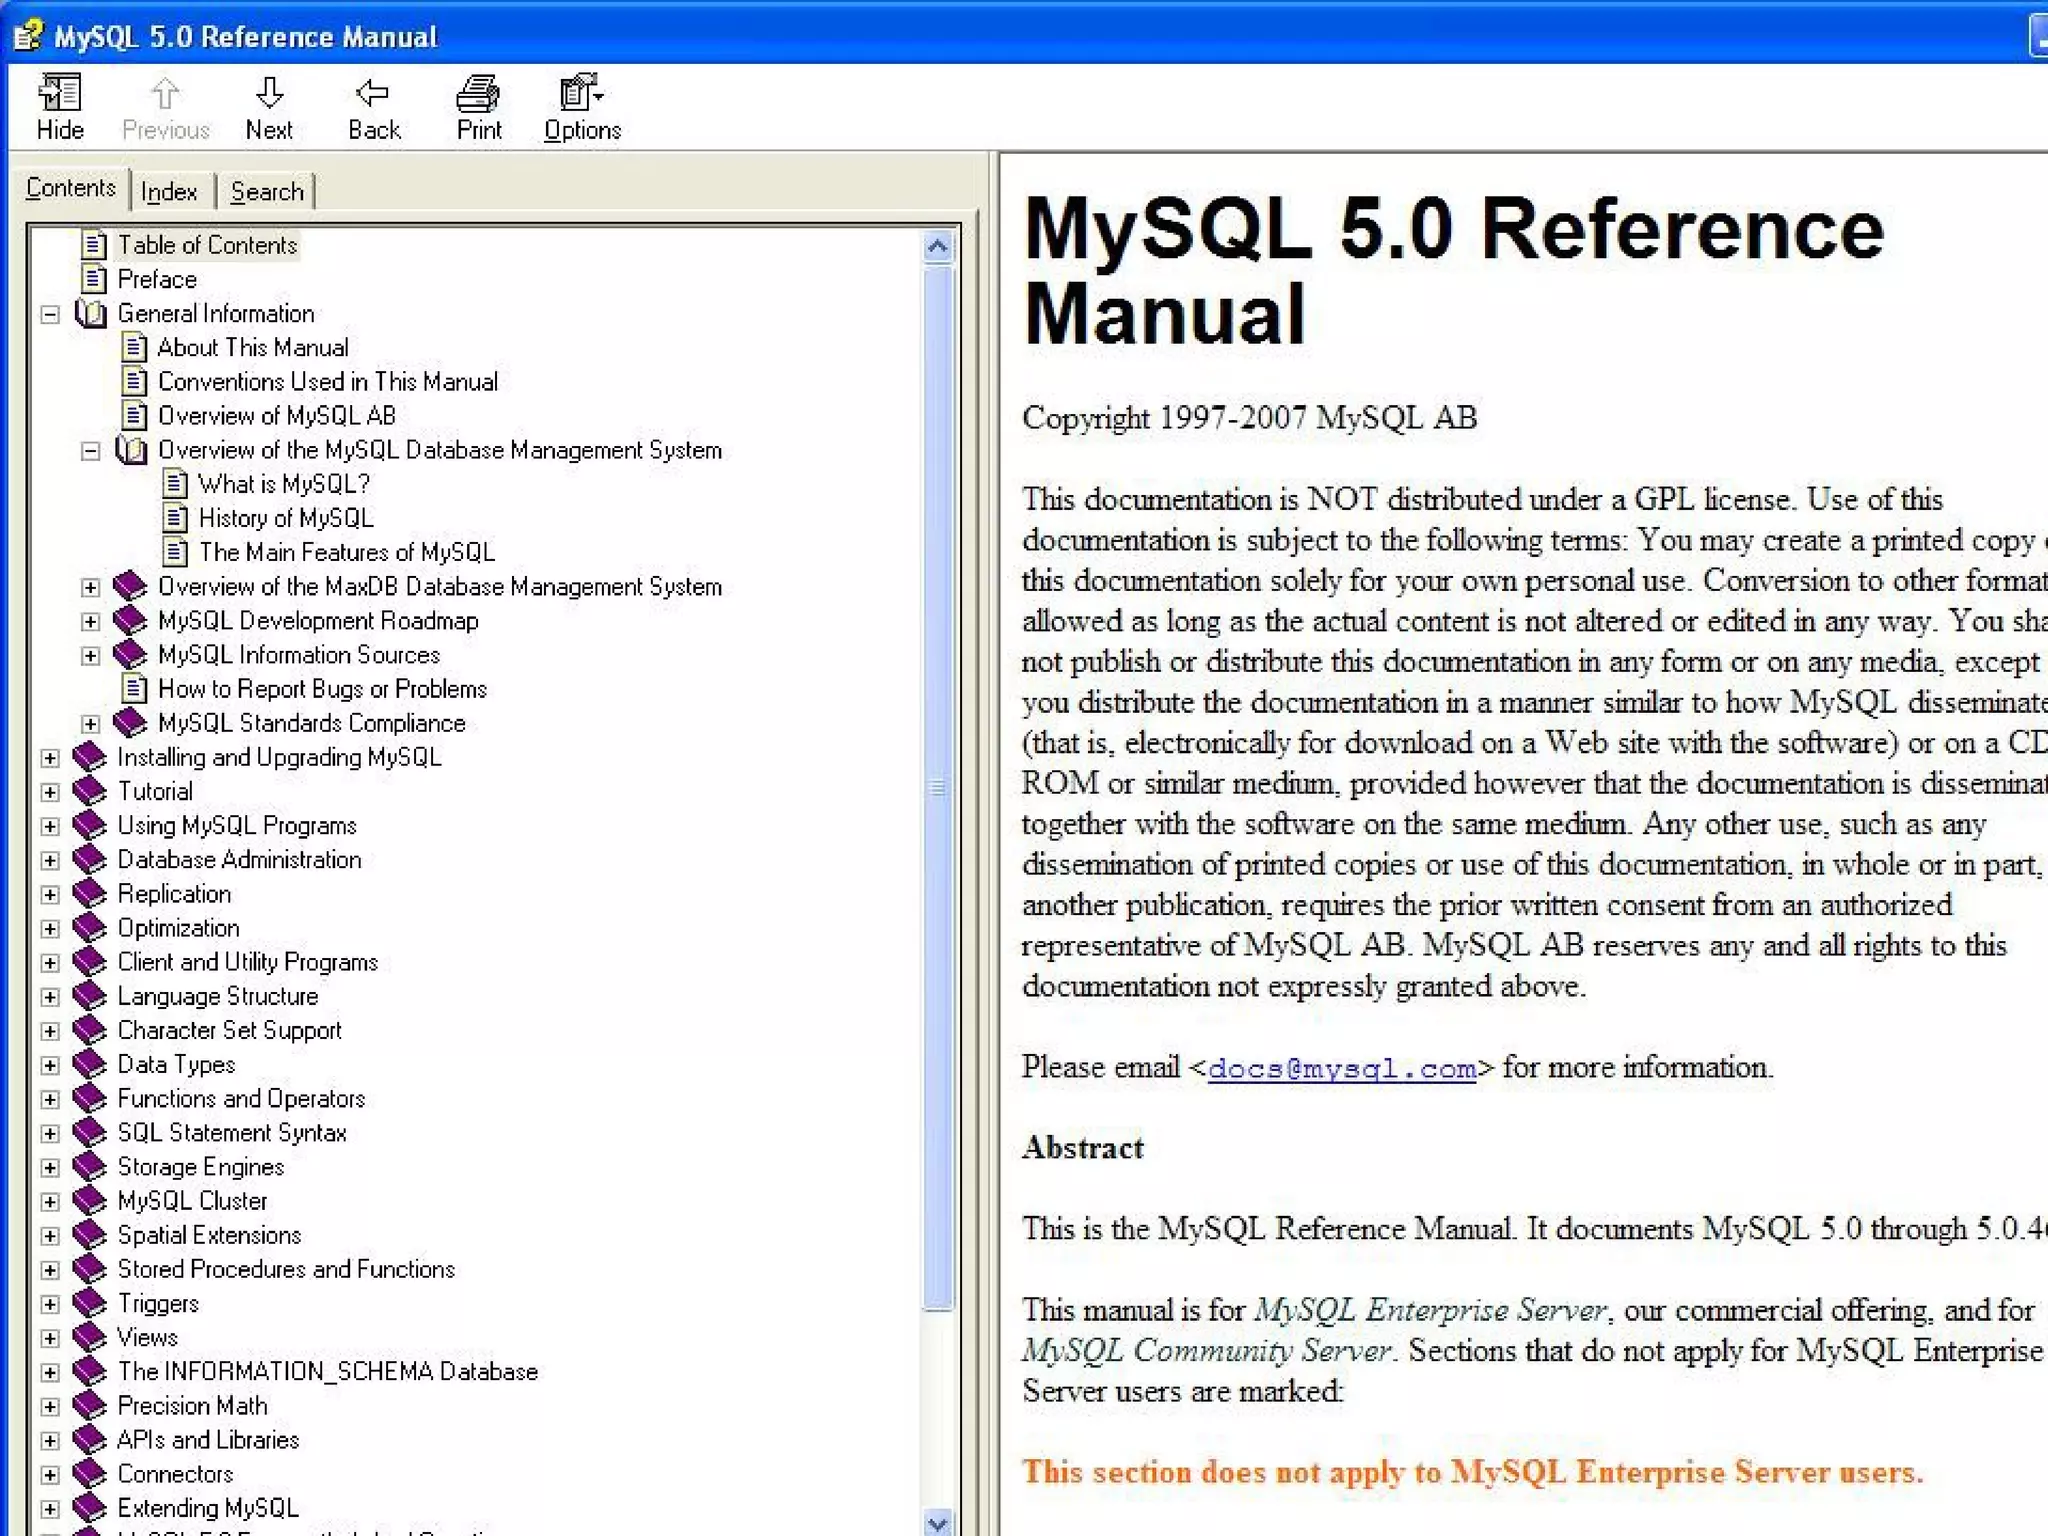Expand the MySQL Development Roadmap node

91,621
